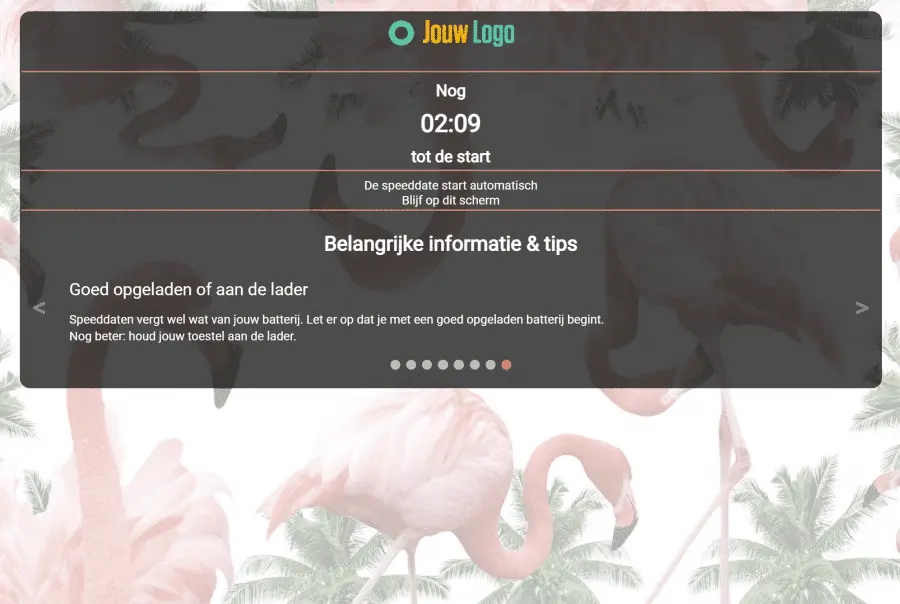Click the active orange carousel dot
The image size is (900, 604).
[506, 365]
